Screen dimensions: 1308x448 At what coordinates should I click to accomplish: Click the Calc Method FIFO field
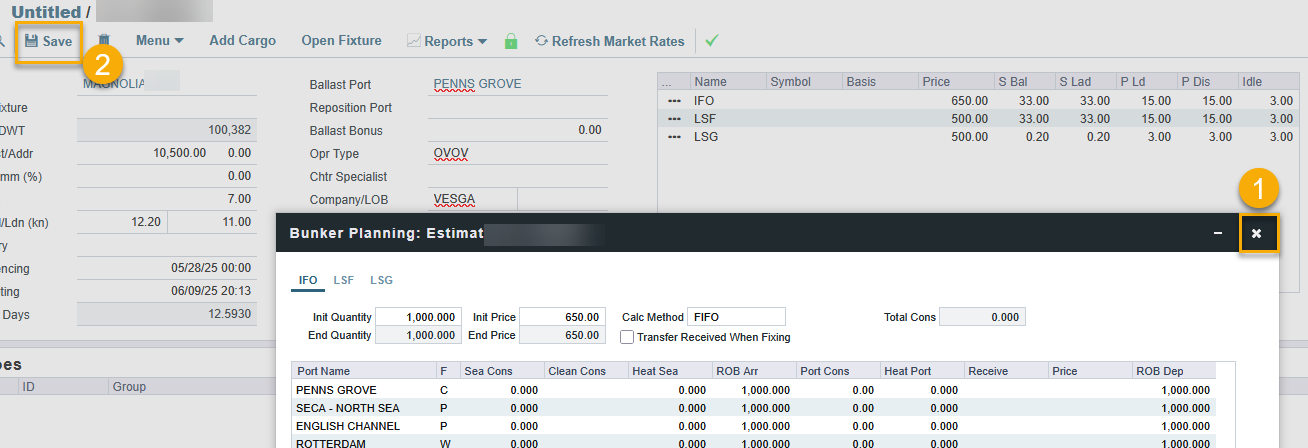pyautogui.click(x=735, y=317)
